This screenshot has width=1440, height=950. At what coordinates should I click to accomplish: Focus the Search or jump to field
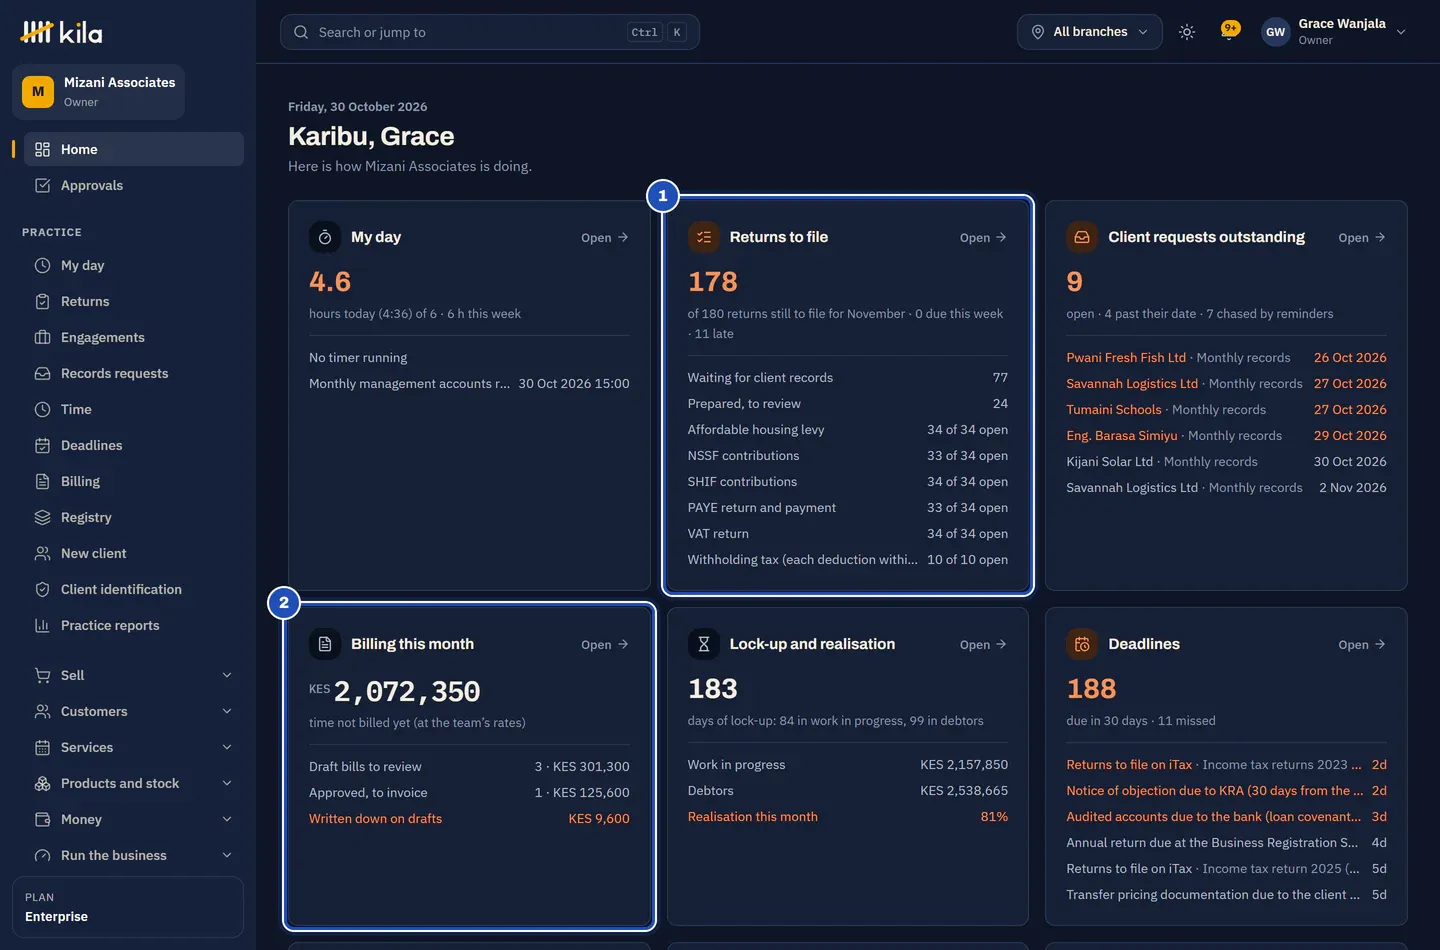coord(489,32)
